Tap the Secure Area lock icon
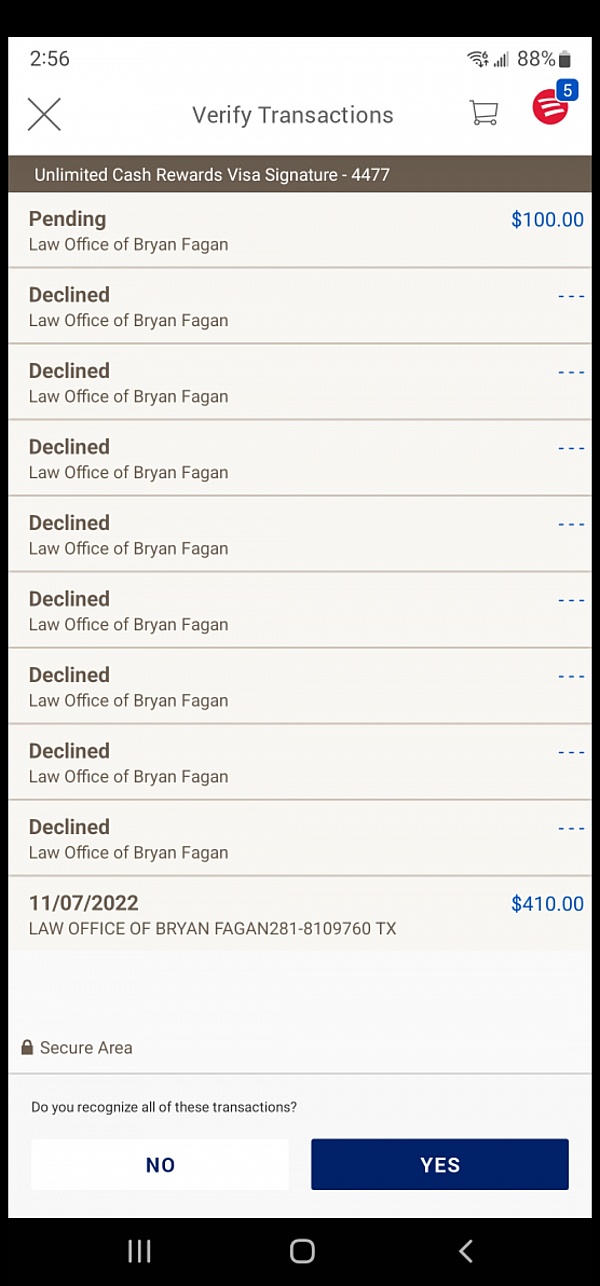This screenshot has height=1286, width=600. tap(27, 1048)
